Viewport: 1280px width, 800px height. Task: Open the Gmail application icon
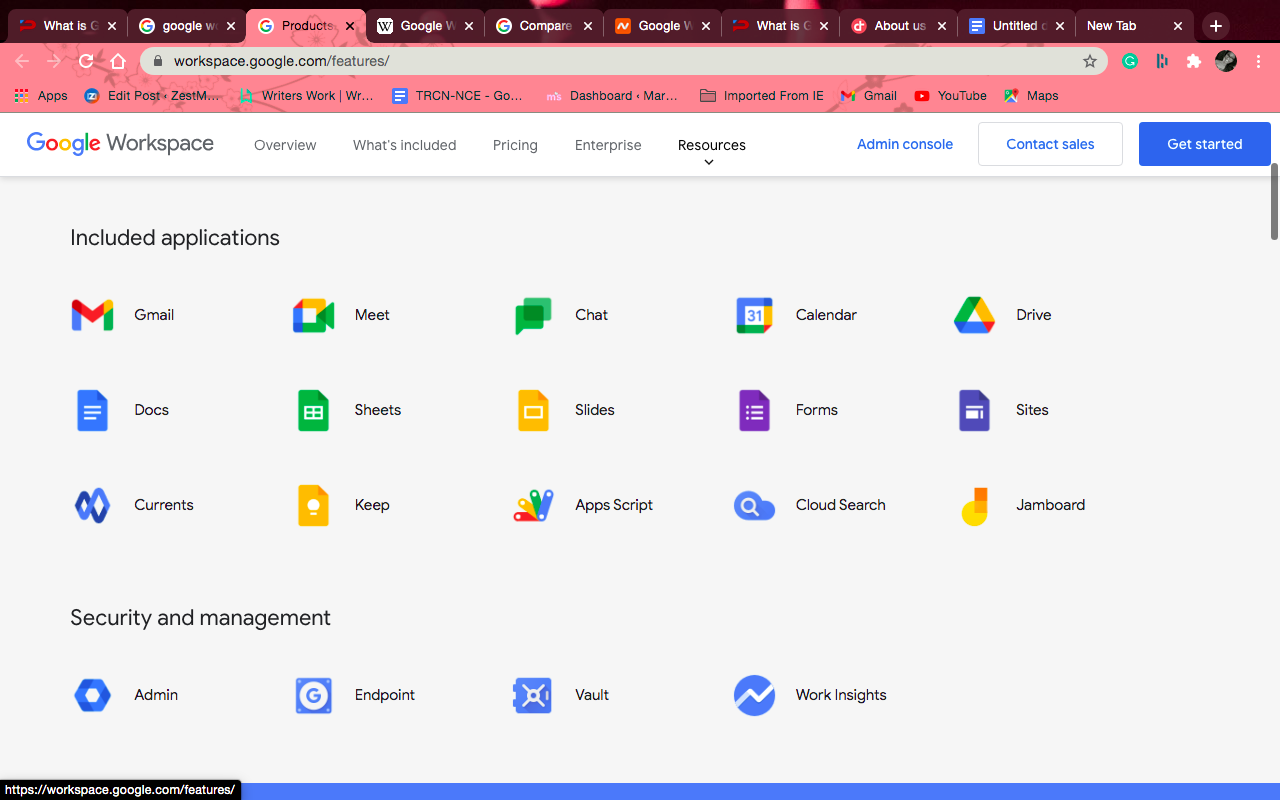(92, 314)
